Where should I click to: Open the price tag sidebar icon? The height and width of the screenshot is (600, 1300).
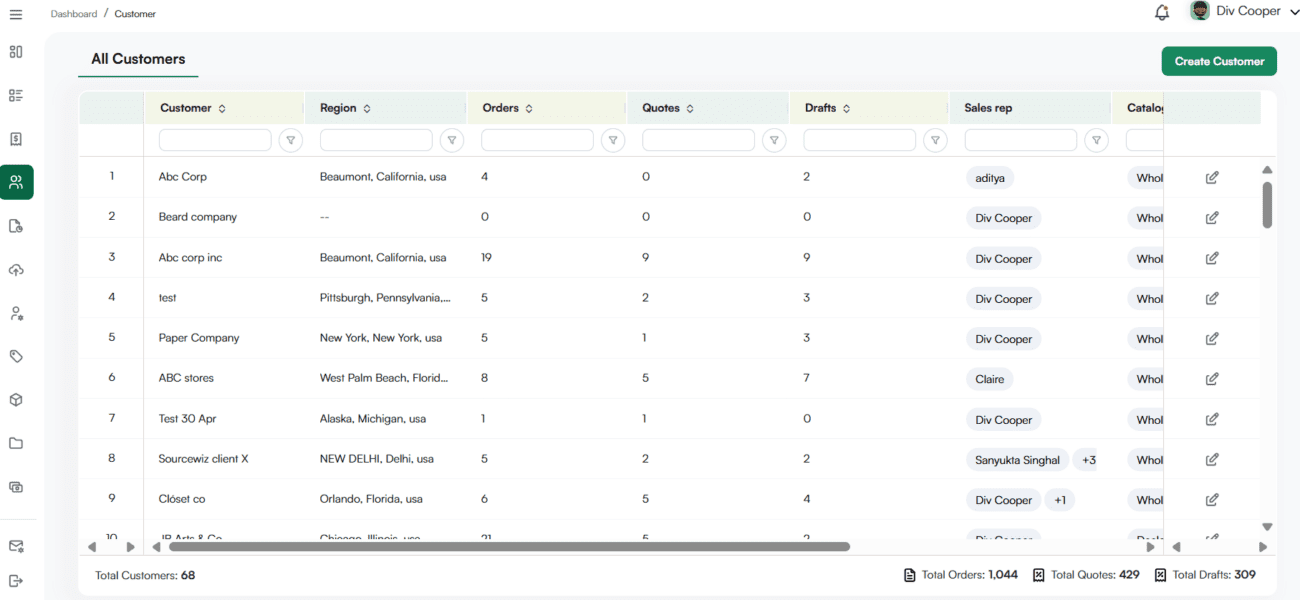point(16,356)
